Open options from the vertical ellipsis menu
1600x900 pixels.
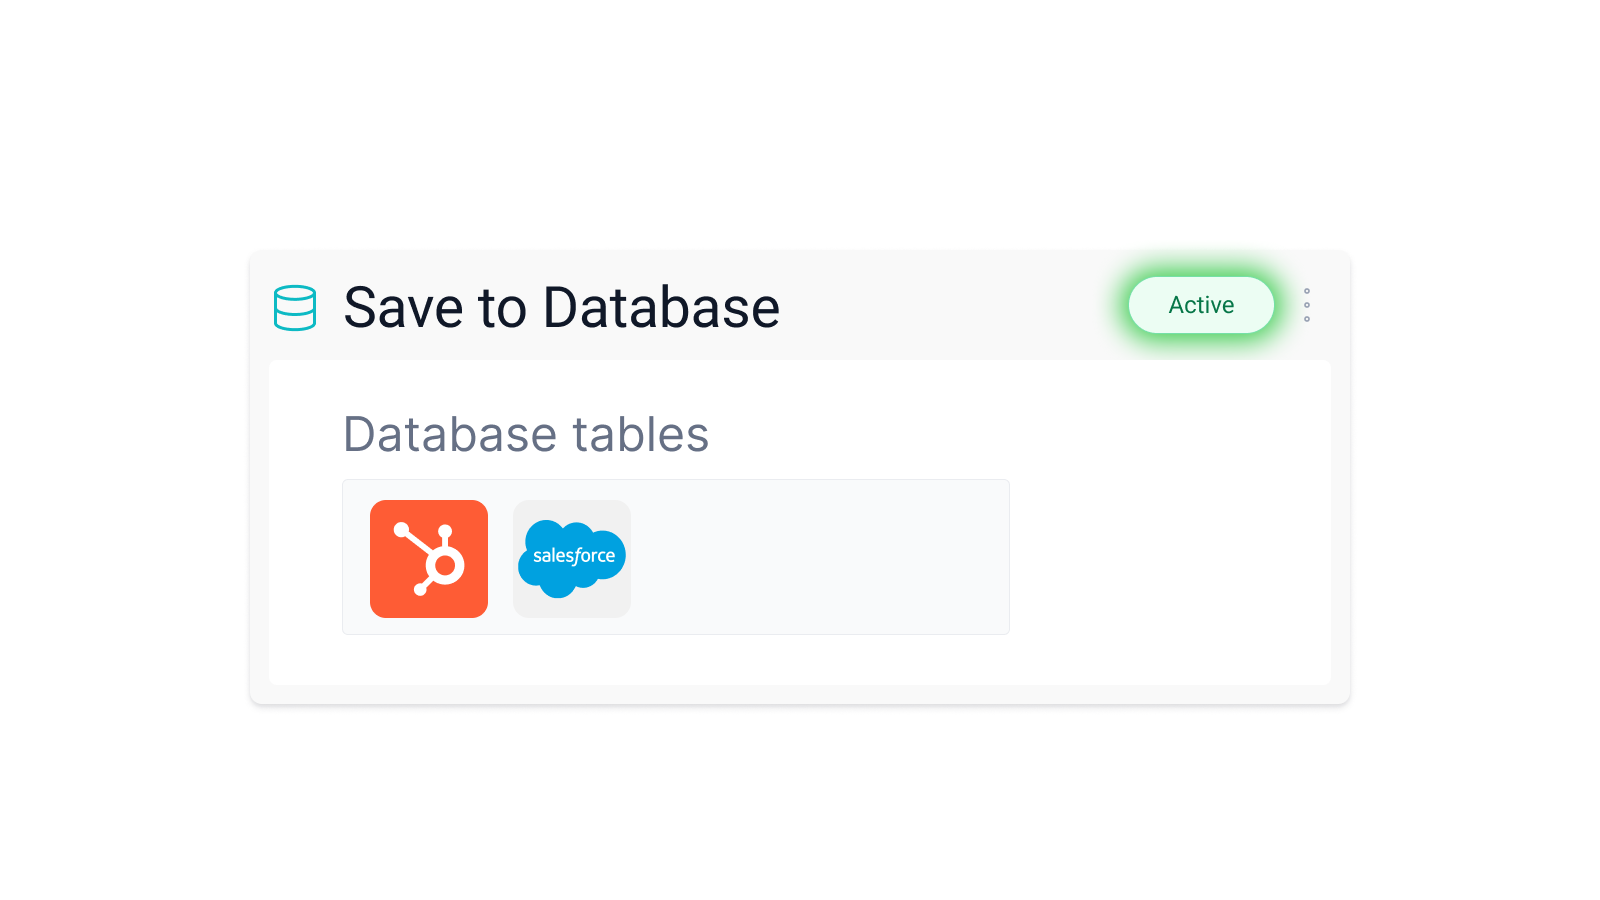1307,306
